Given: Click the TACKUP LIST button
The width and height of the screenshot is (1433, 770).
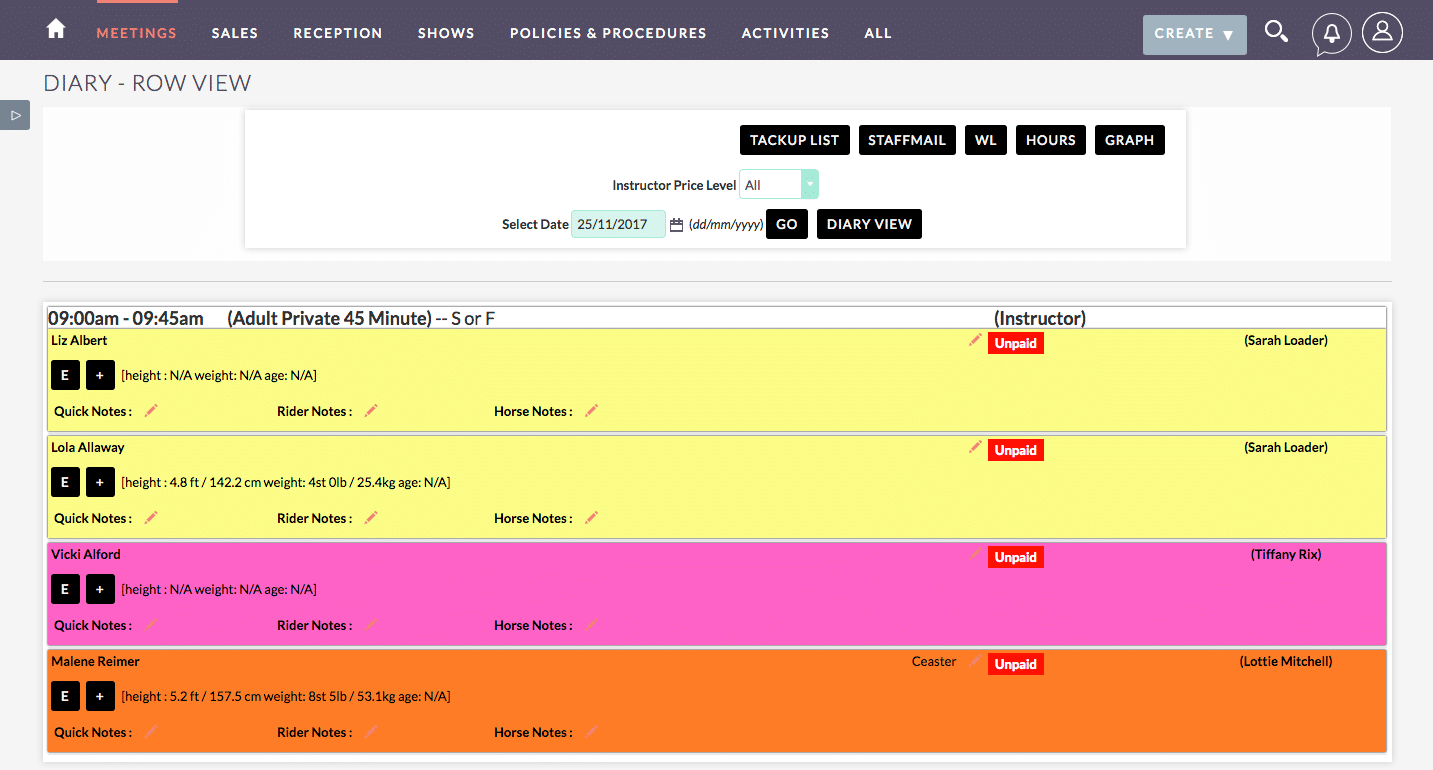Looking at the screenshot, I should [x=795, y=140].
